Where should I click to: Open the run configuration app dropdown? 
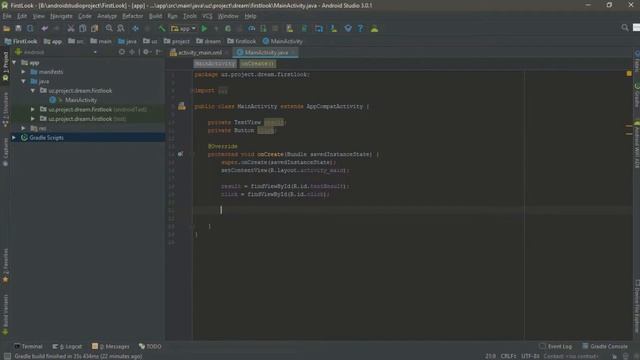click(x=184, y=29)
